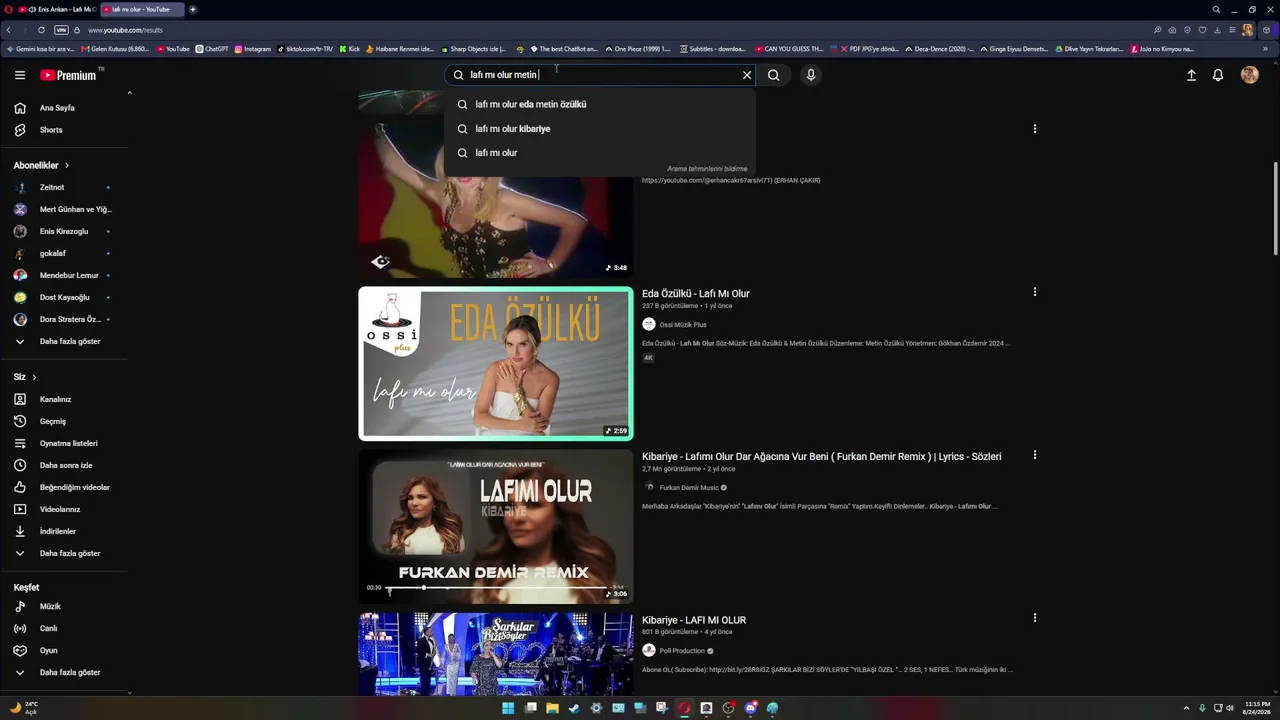The image size is (1280, 720).
Task: Open the Instagram bookmark
Action: (x=253, y=49)
